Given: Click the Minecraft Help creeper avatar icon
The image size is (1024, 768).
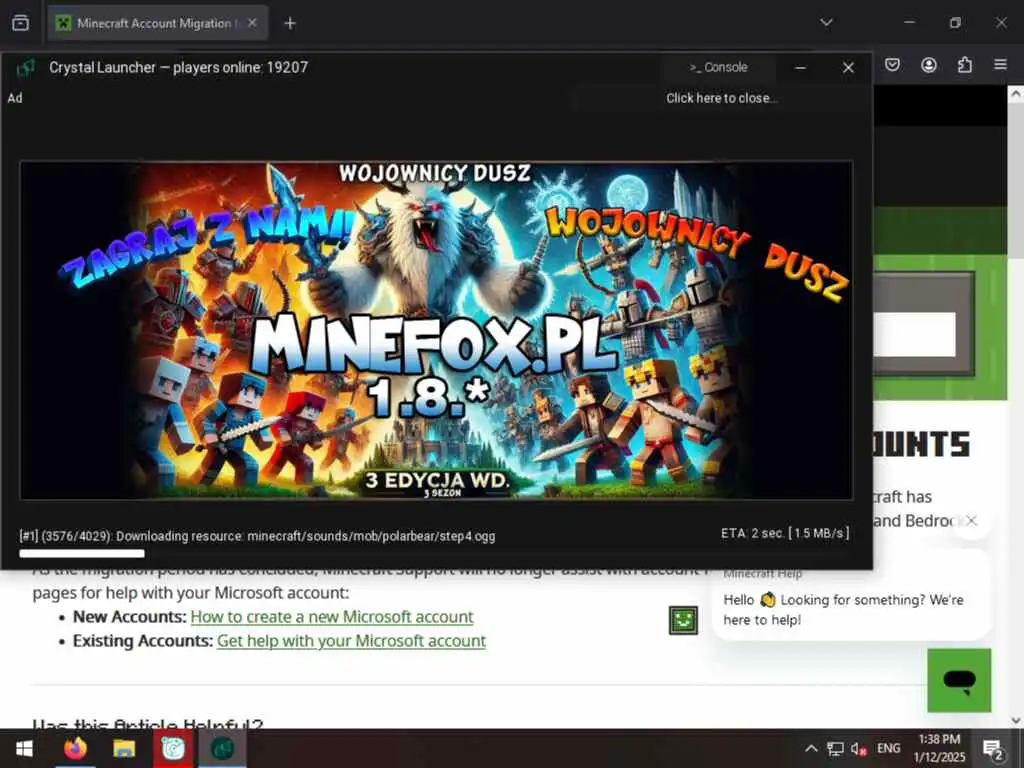Looking at the screenshot, I should tap(683, 620).
